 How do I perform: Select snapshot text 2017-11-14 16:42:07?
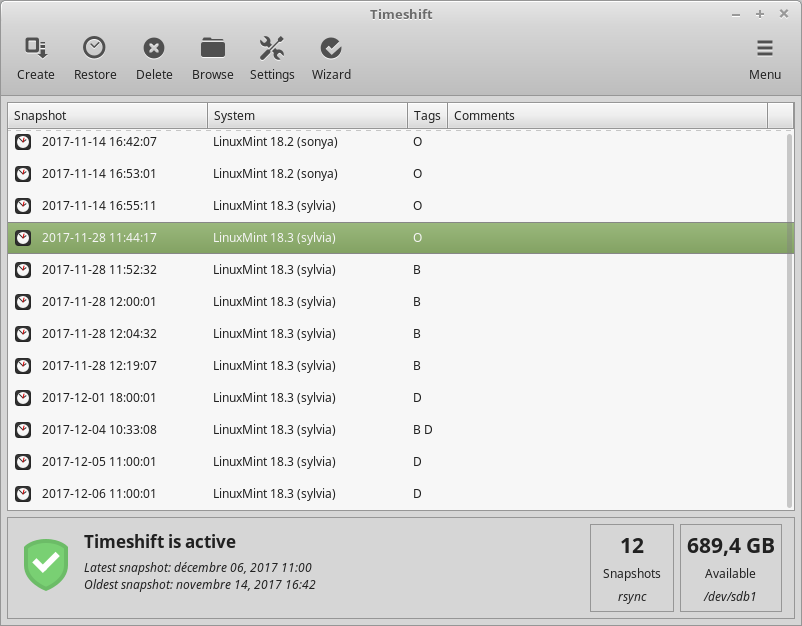[99, 142]
